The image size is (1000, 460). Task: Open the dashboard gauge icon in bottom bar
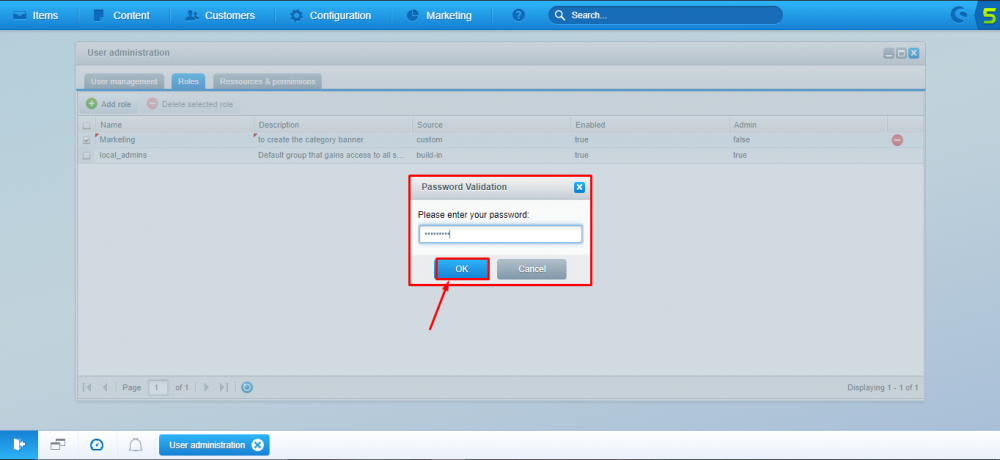(97, 445)
